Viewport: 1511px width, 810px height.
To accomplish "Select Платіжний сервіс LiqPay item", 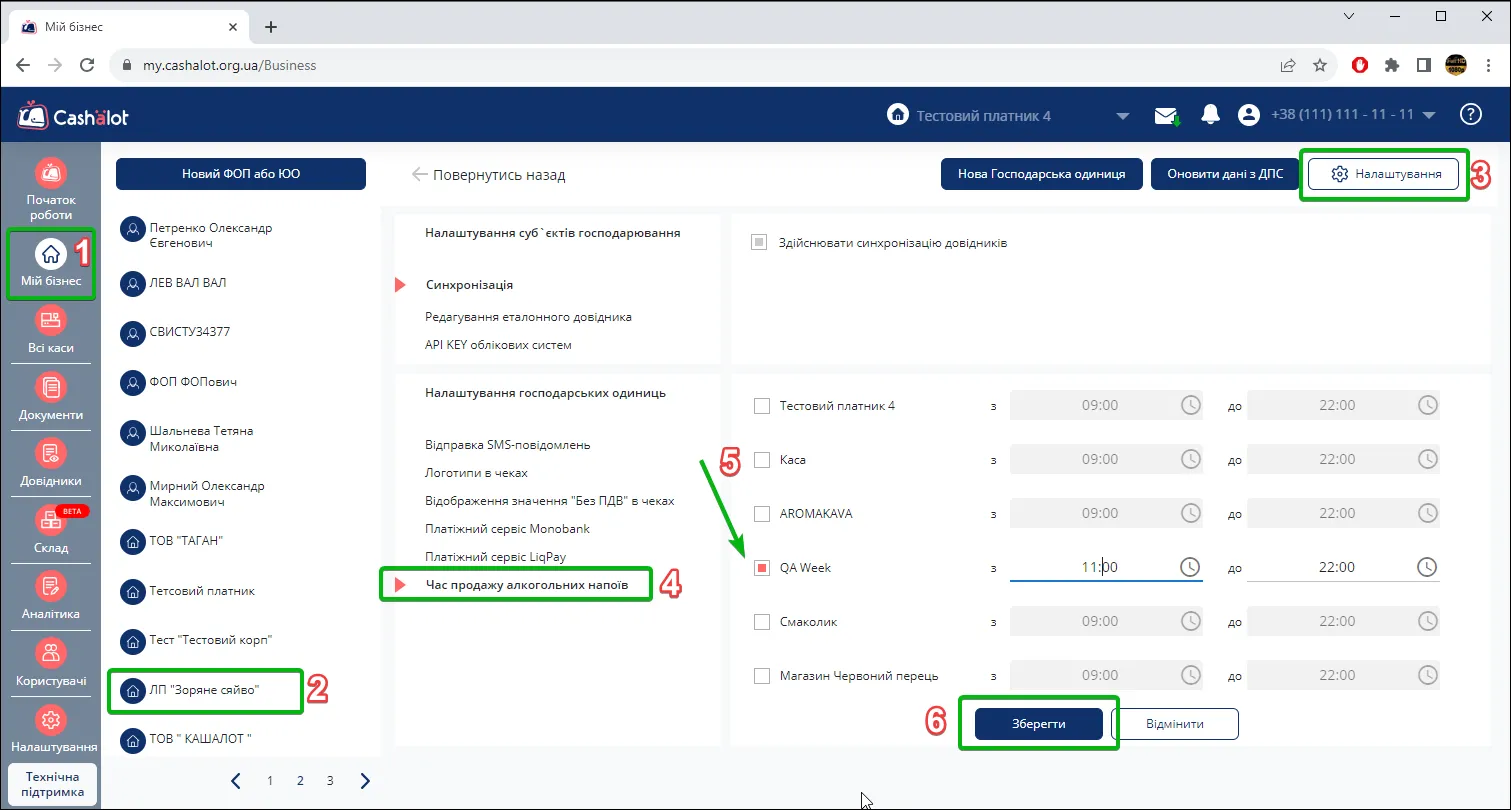I will click(496, 556).
